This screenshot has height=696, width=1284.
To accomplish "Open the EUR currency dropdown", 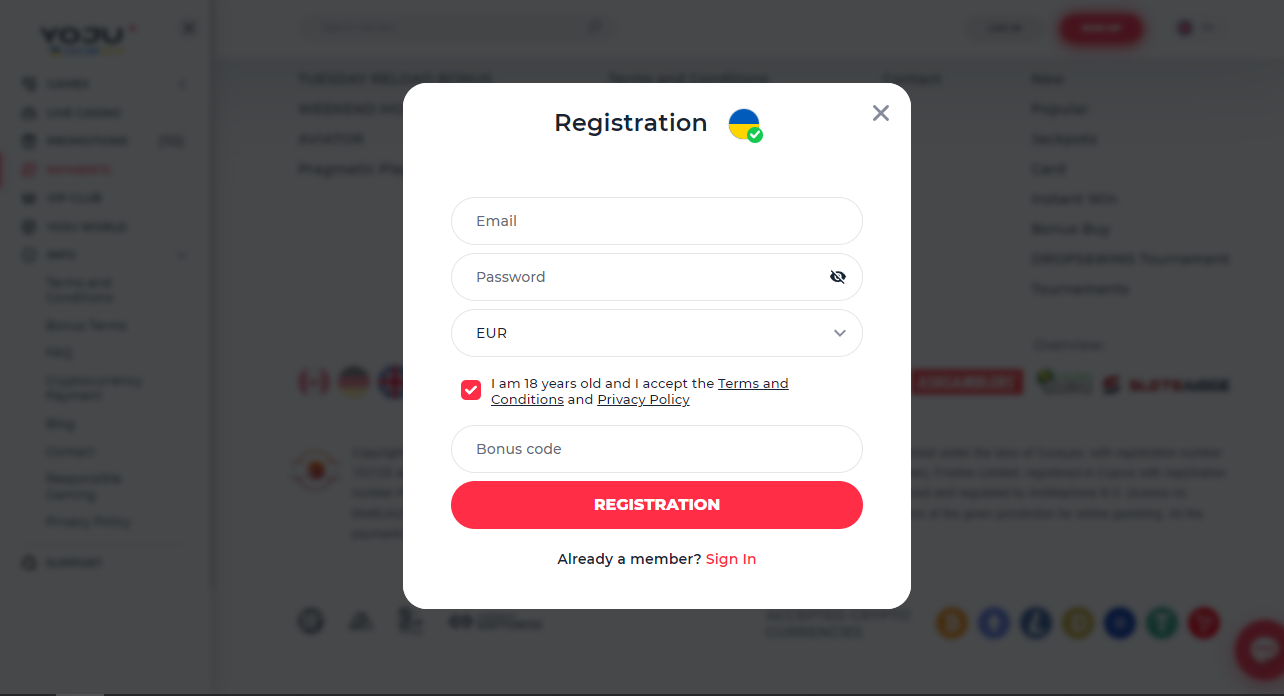I will 656,333.
